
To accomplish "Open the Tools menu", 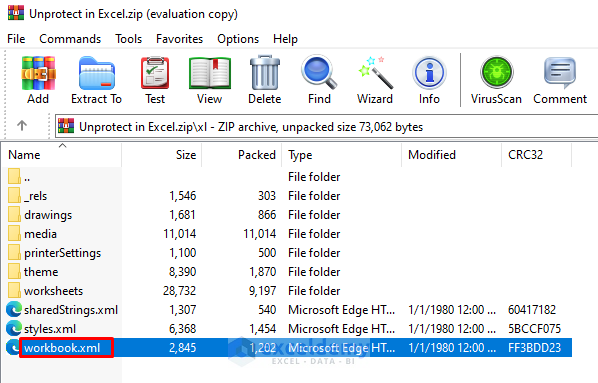I will tap(129, 39).
